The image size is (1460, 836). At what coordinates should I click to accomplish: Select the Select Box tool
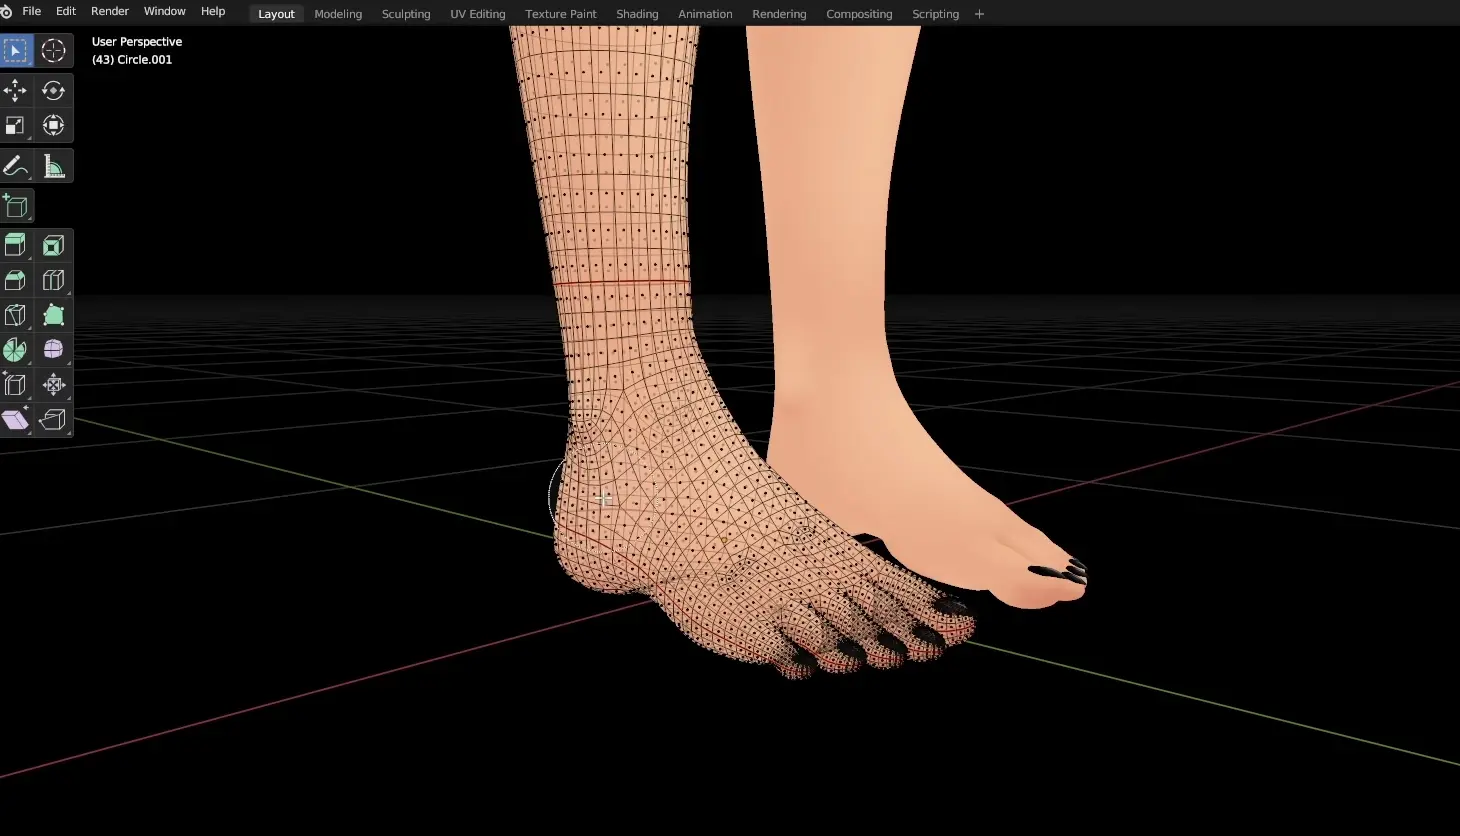[16, 50]
